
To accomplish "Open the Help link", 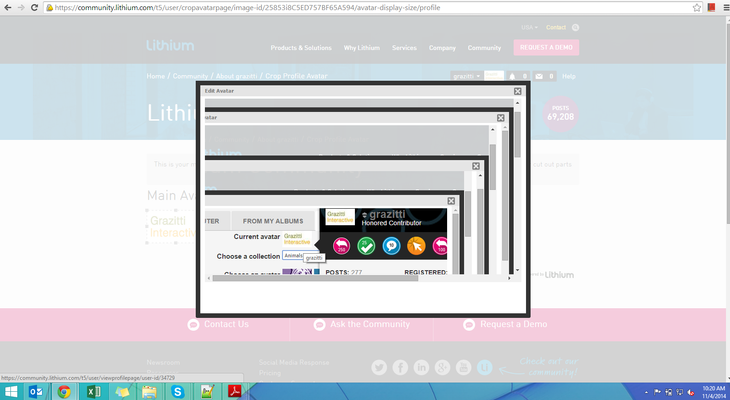I will [x=568, y=76].
